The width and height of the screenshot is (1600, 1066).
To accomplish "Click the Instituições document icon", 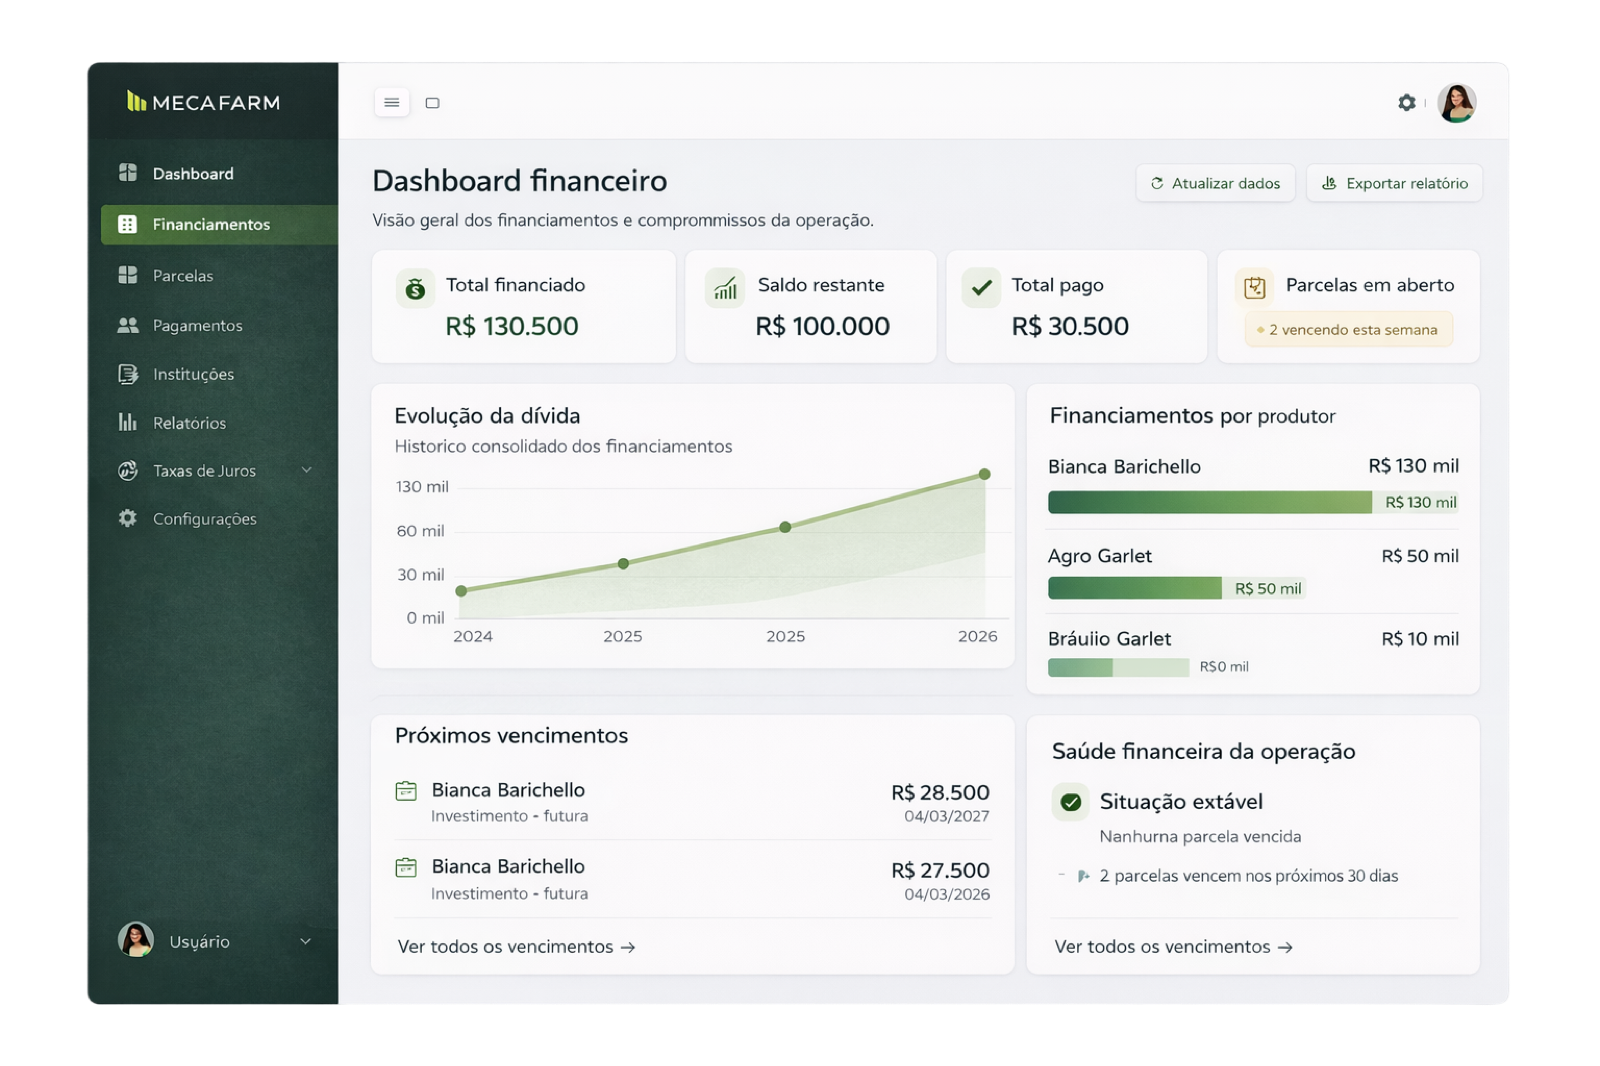I will point(128,374).
